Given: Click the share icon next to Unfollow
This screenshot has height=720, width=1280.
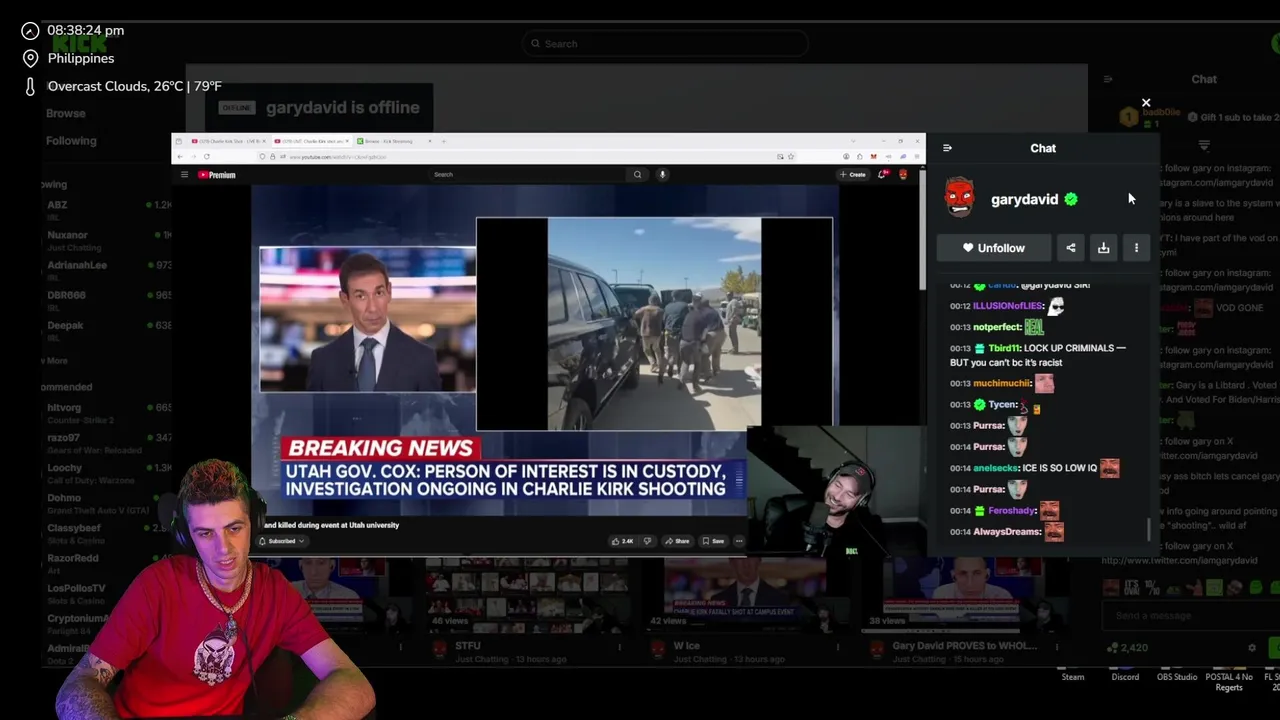Looking at the screenshot, I should [x=1071, y=248].
